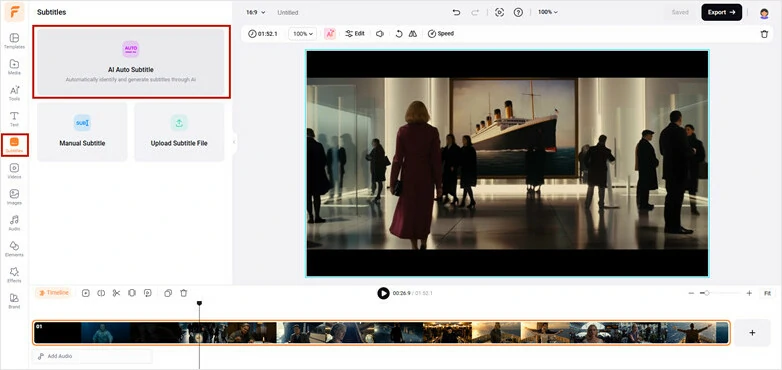
Task: Undo the last action
Action: pos(456,12)
